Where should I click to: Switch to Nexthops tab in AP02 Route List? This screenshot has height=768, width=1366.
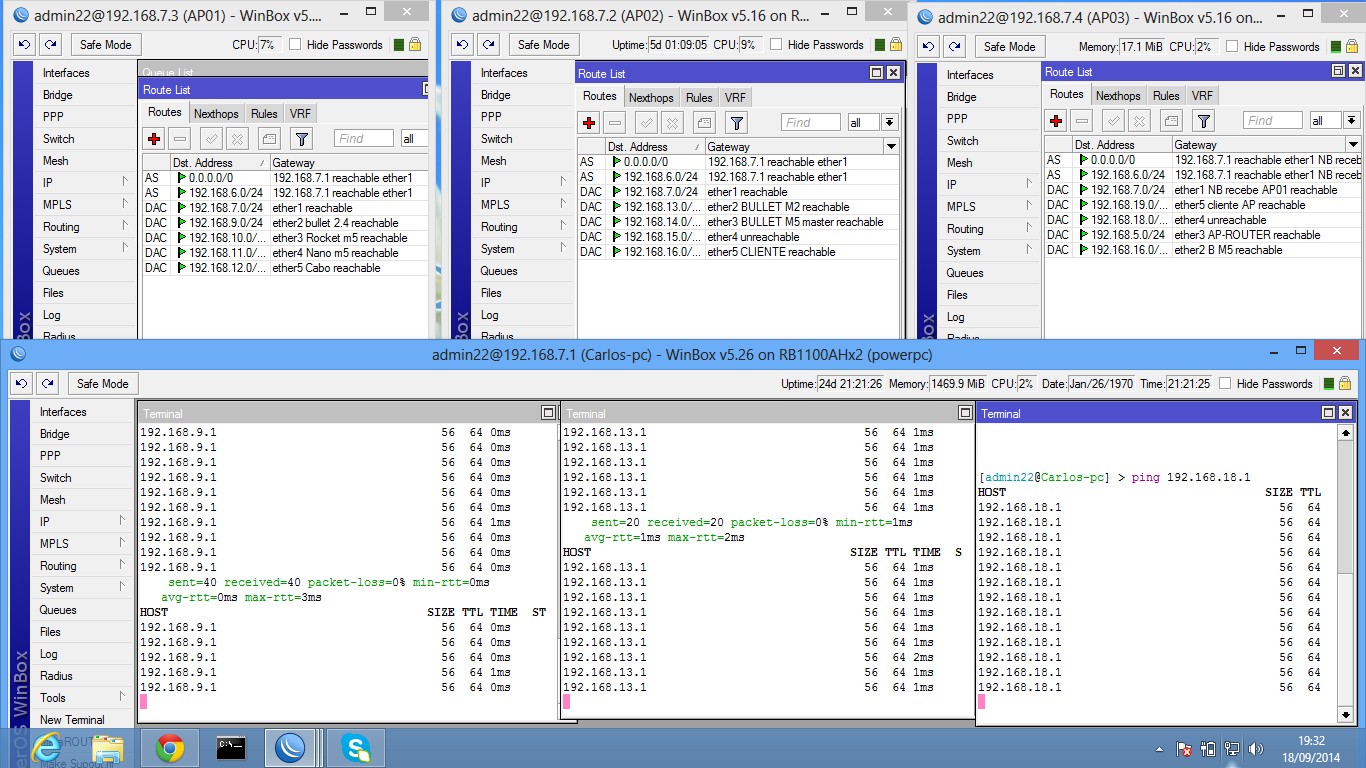point(651,97)
